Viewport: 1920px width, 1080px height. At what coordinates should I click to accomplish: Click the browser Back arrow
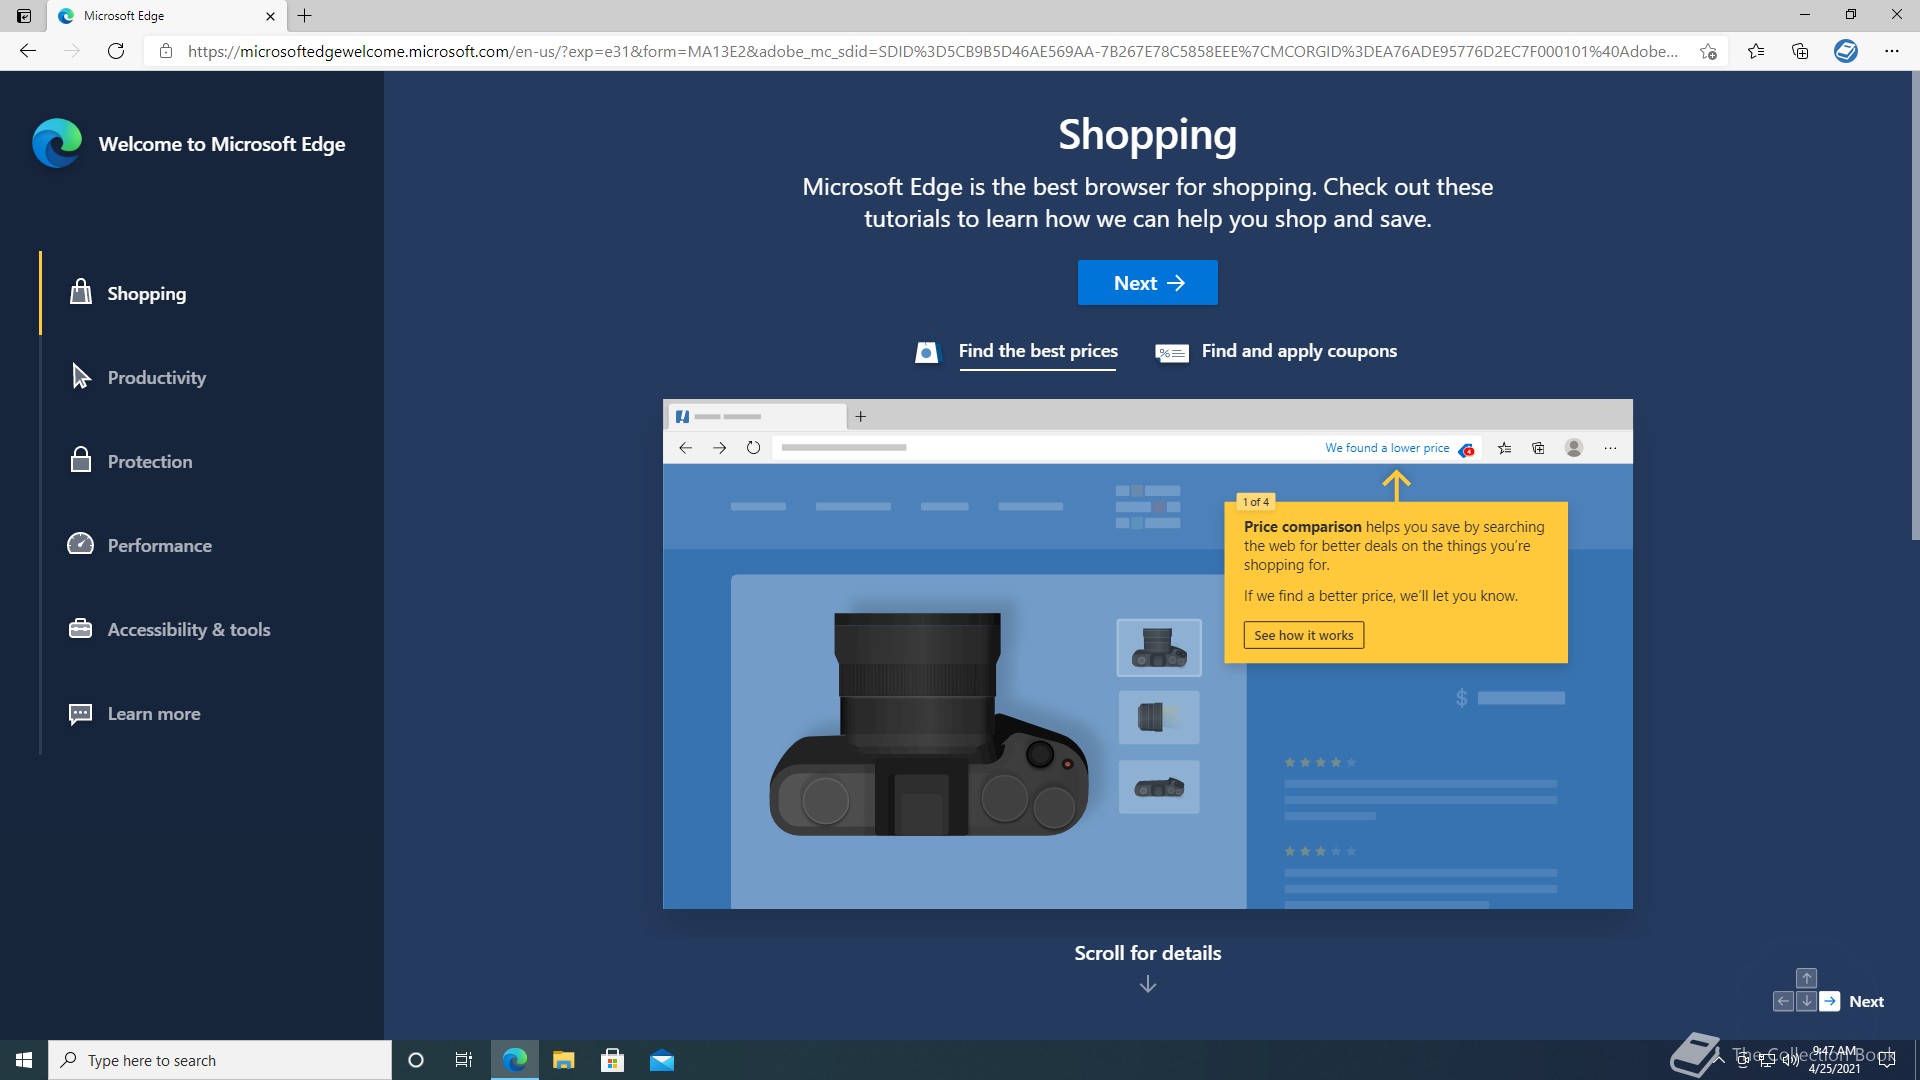28,51
